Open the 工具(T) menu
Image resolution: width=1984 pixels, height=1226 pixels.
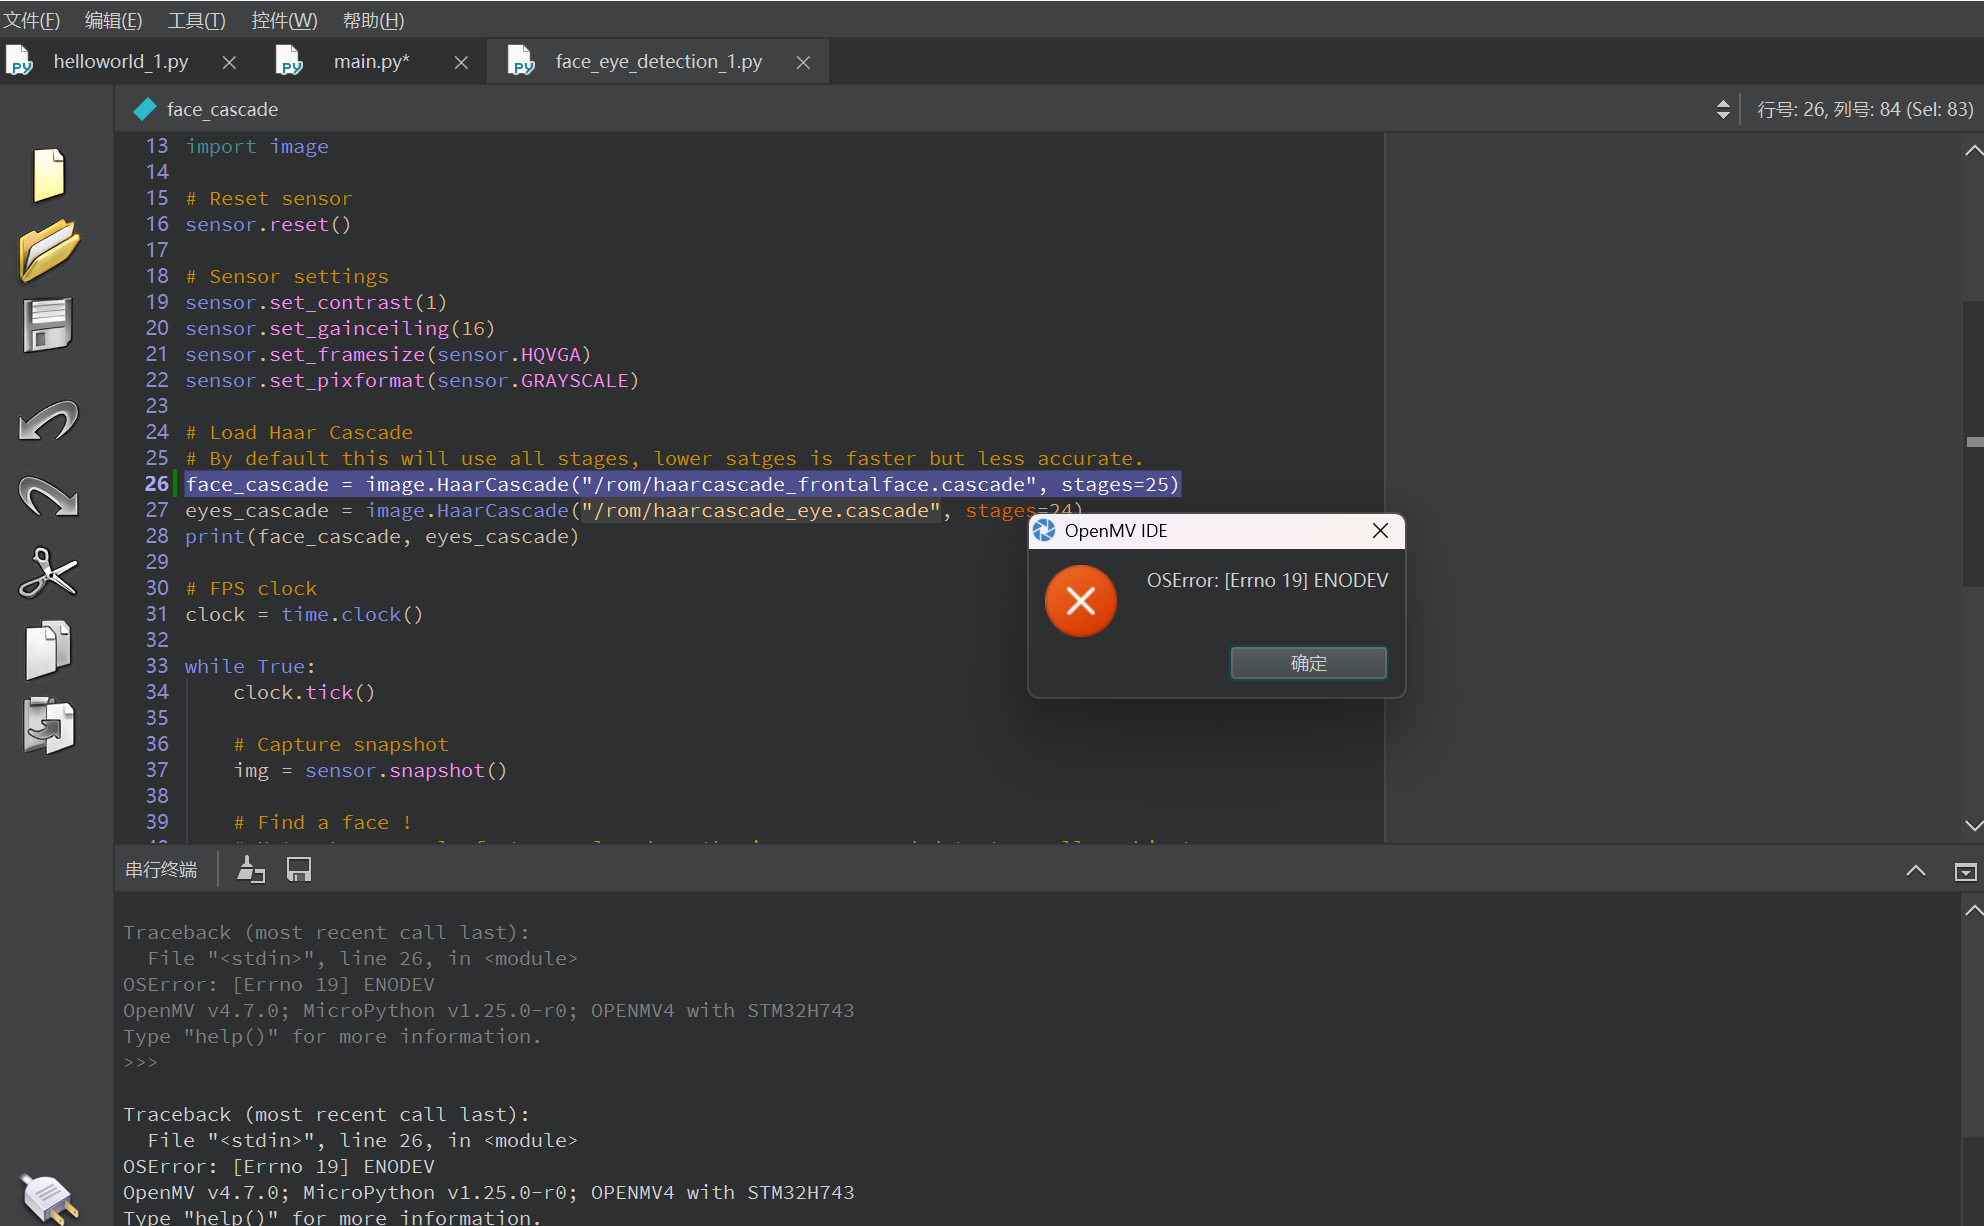click(196, 20)
